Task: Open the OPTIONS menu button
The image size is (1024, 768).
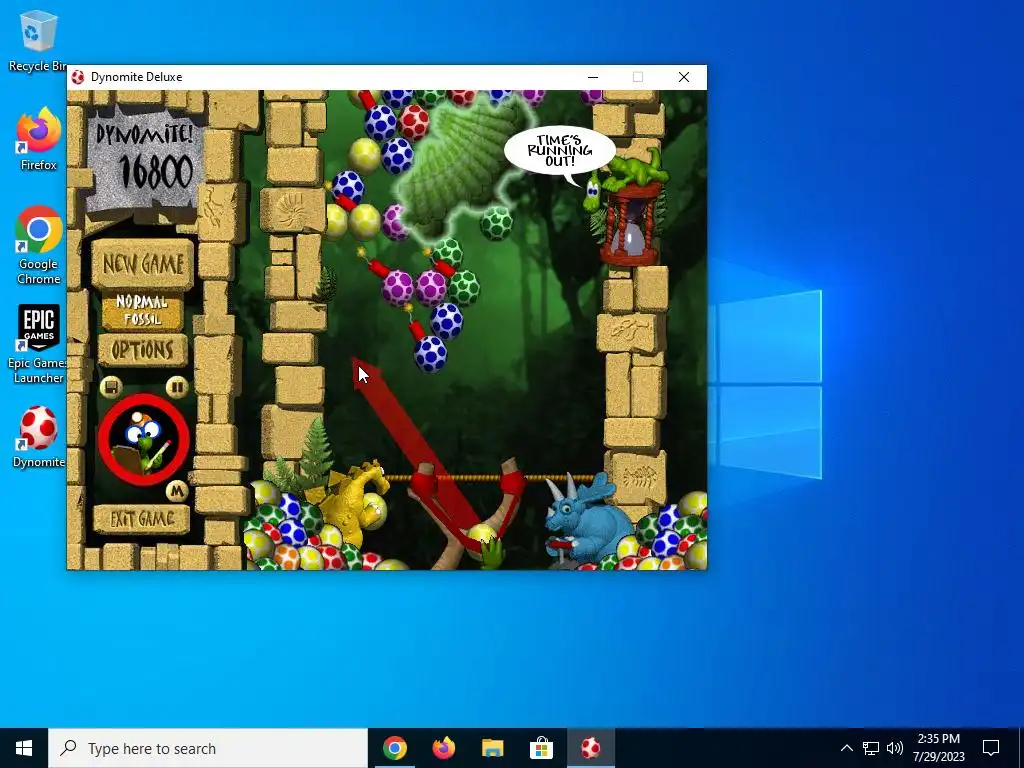Action: [x=142, y=351]
